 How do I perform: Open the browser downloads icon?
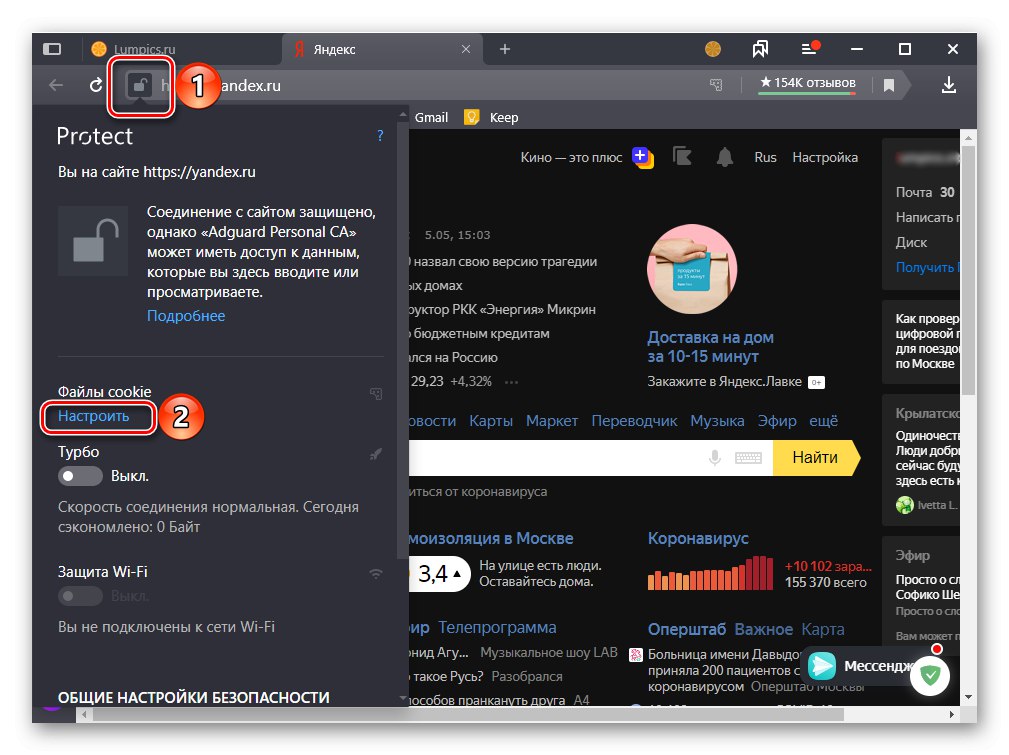(948, 85)
